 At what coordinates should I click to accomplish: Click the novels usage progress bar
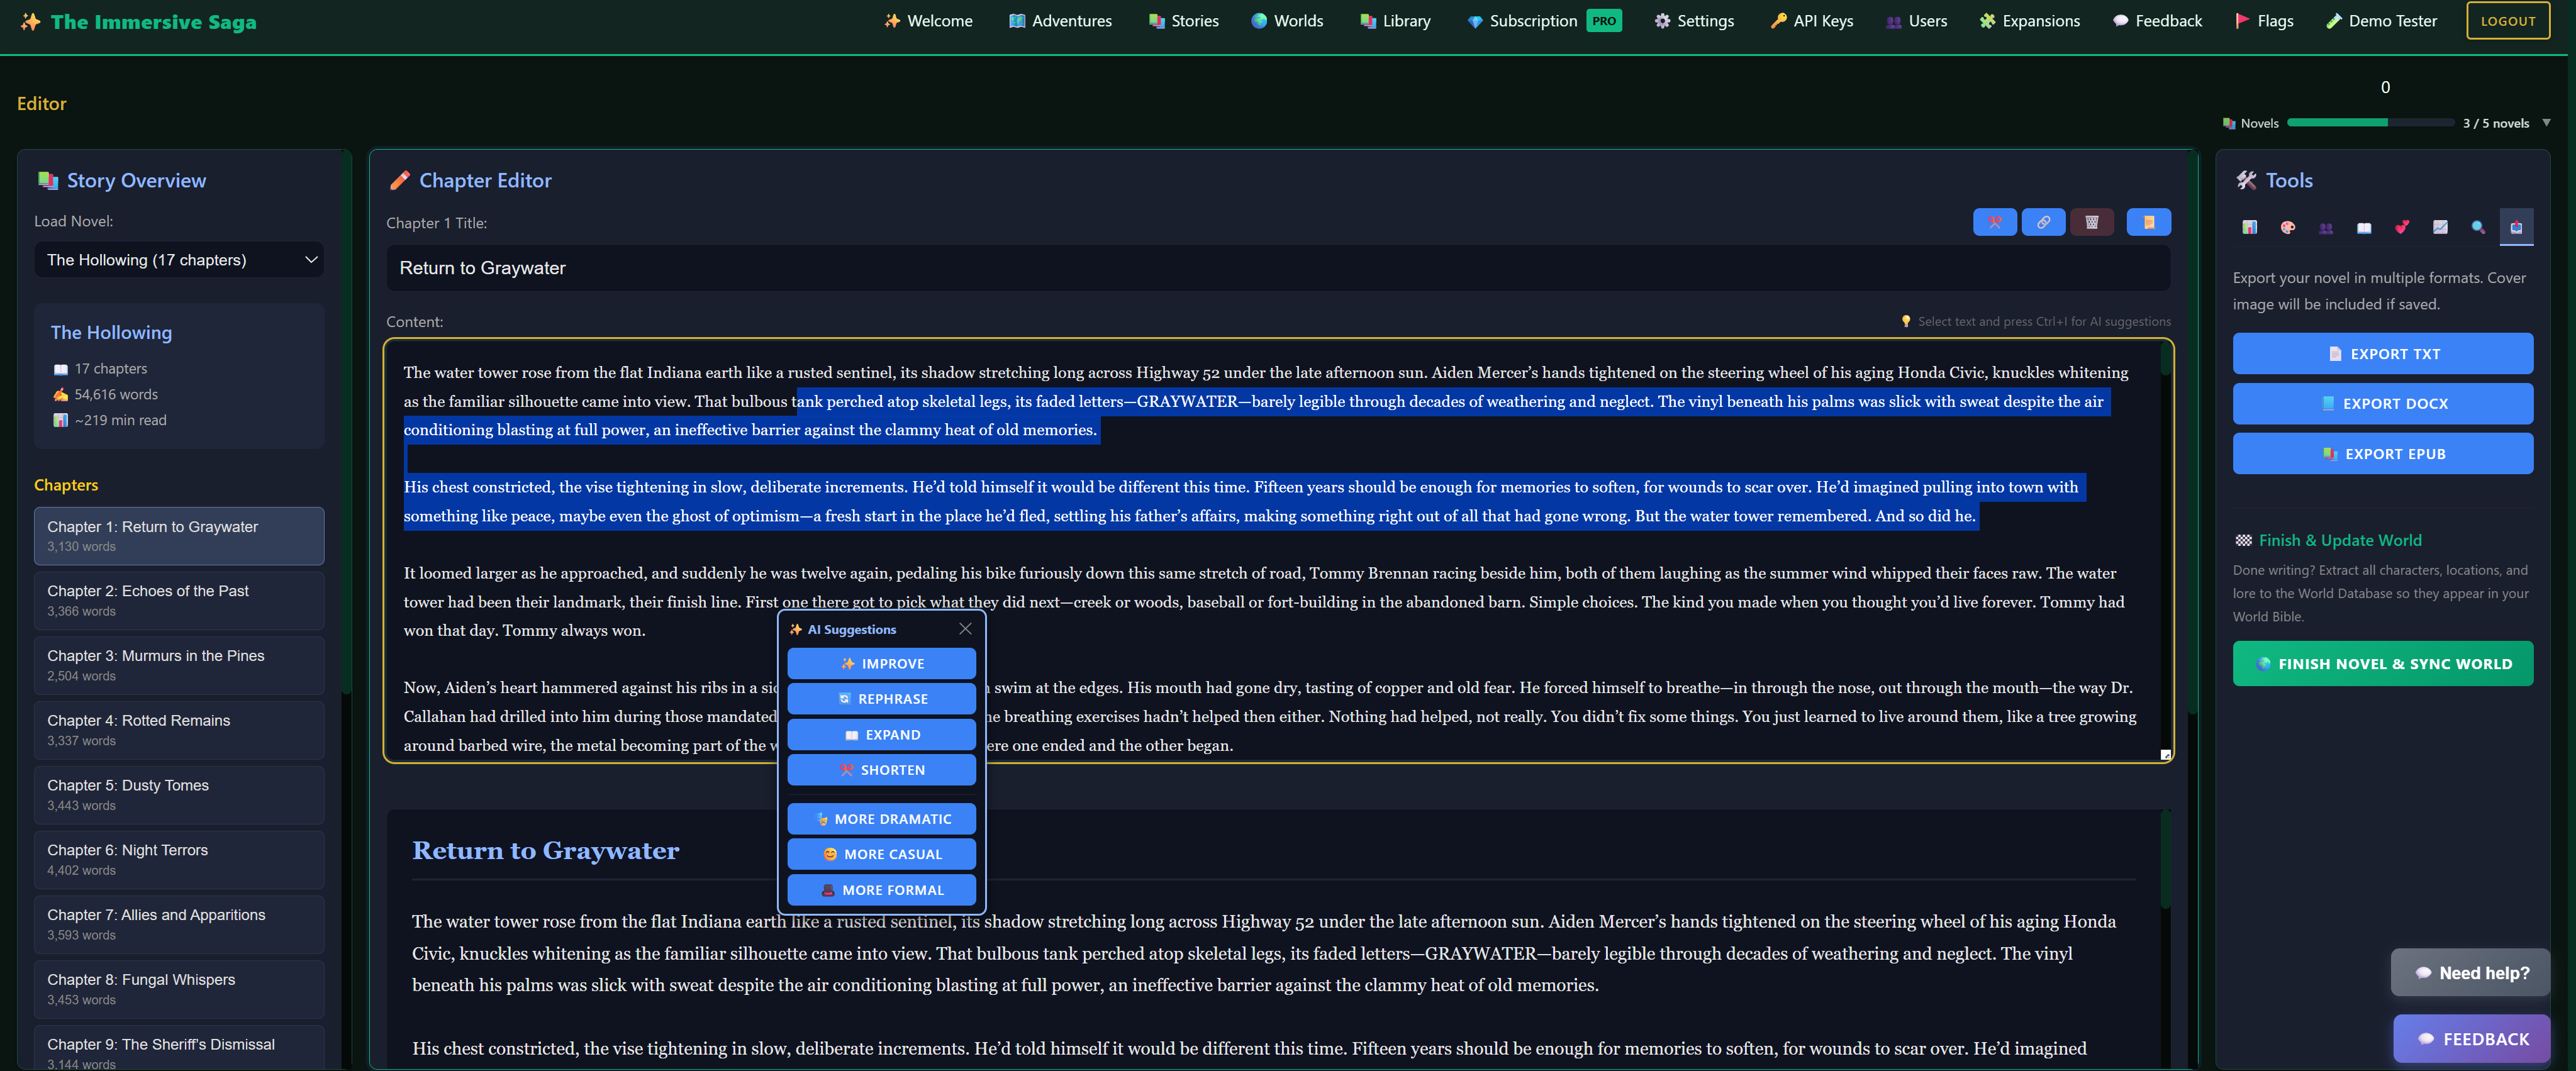tap(2369, 123)
